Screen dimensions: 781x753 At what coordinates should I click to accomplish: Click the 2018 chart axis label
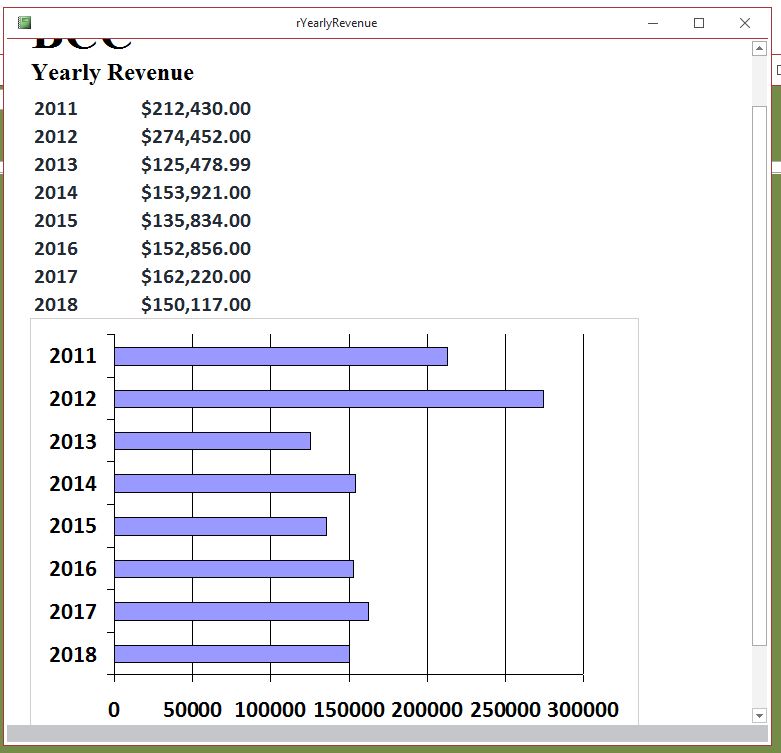point(73,654)
